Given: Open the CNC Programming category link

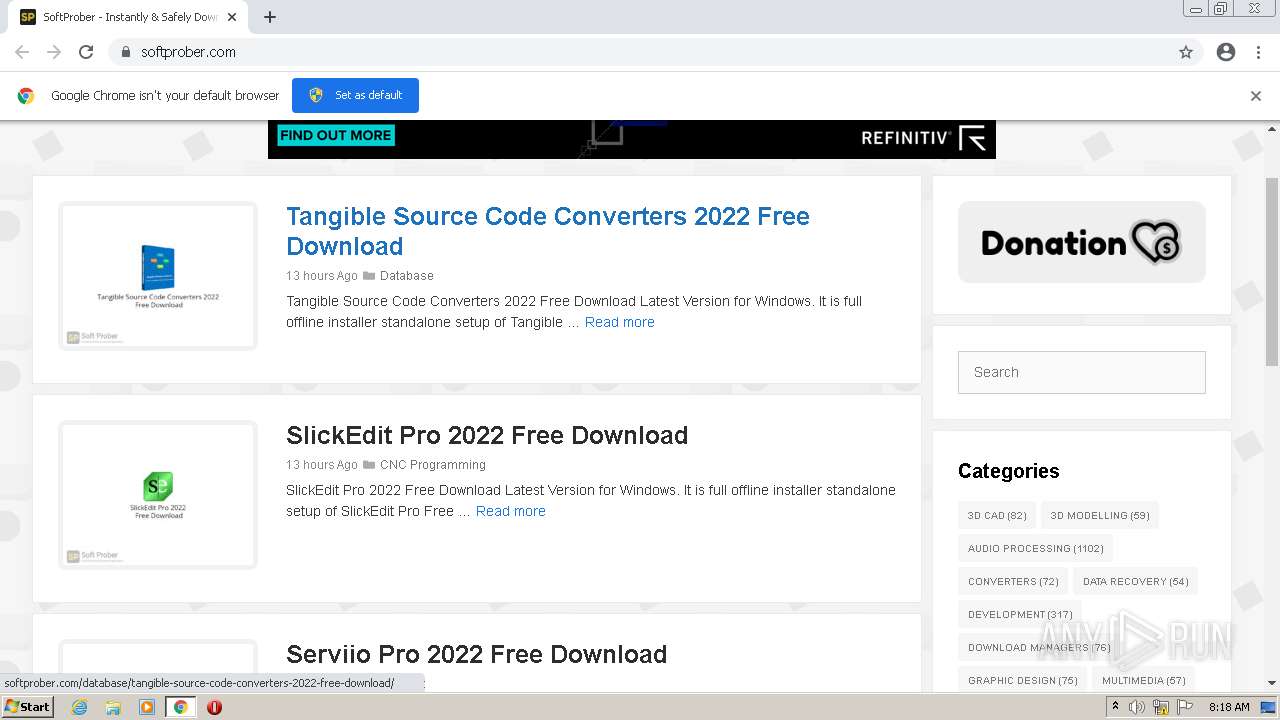Looking at the screenshot, I should point(432,464).
